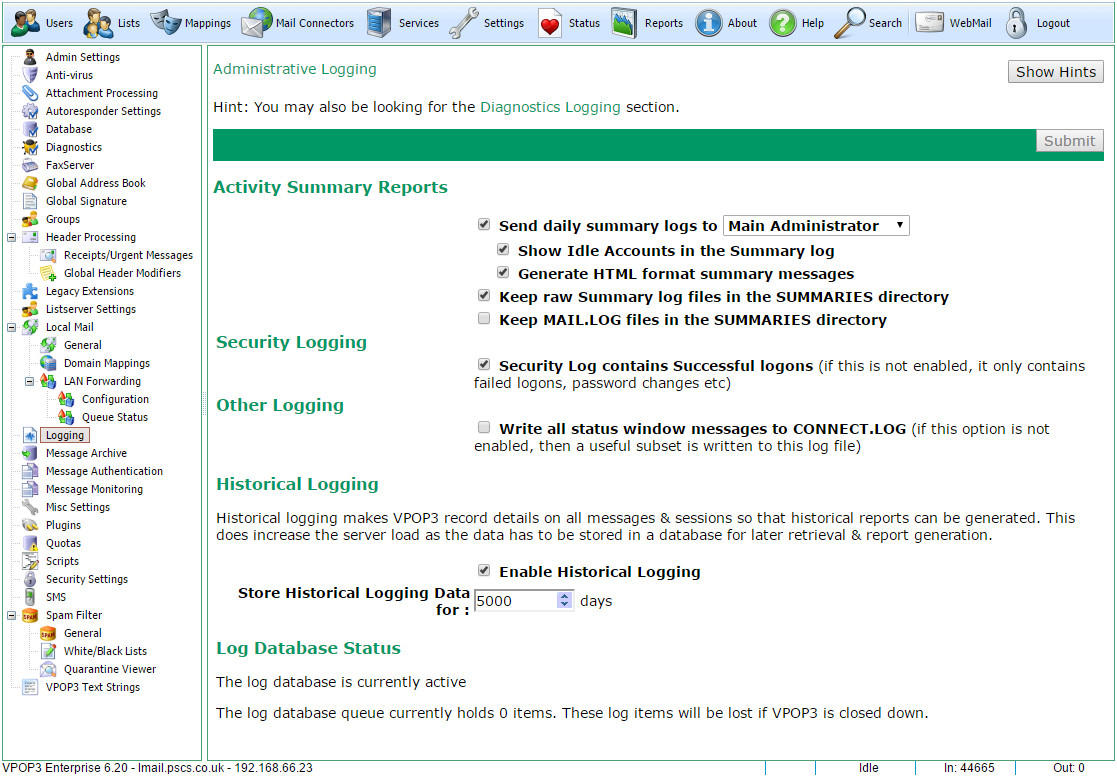Click the FaxServer icon
Image resolution: width=1117 pixels, height=776 pixels.
pos(30,165)
